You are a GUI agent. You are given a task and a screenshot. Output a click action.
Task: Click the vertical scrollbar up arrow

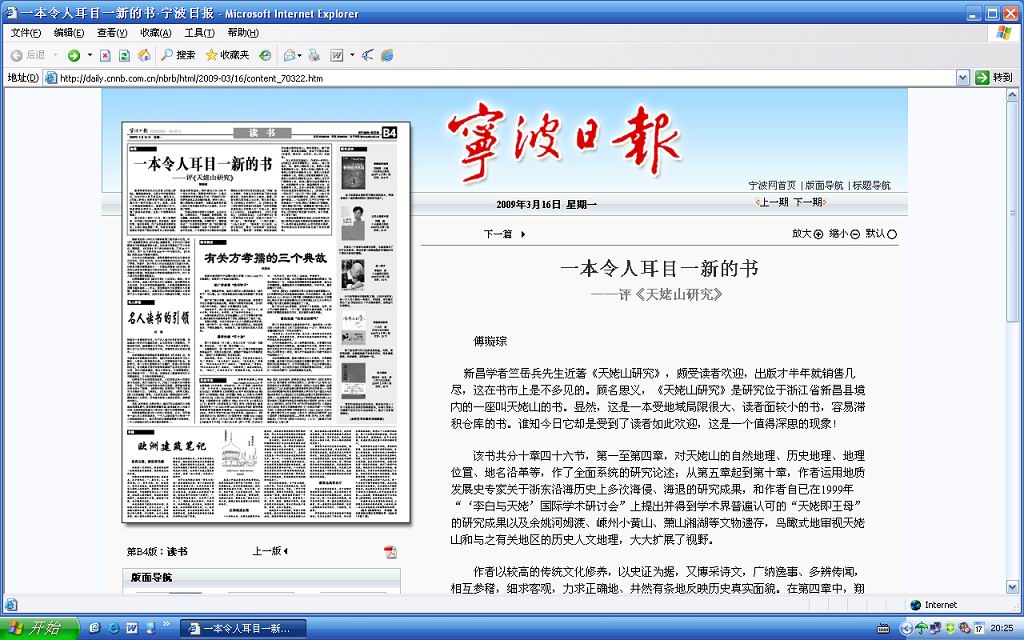click(1012, 95)
